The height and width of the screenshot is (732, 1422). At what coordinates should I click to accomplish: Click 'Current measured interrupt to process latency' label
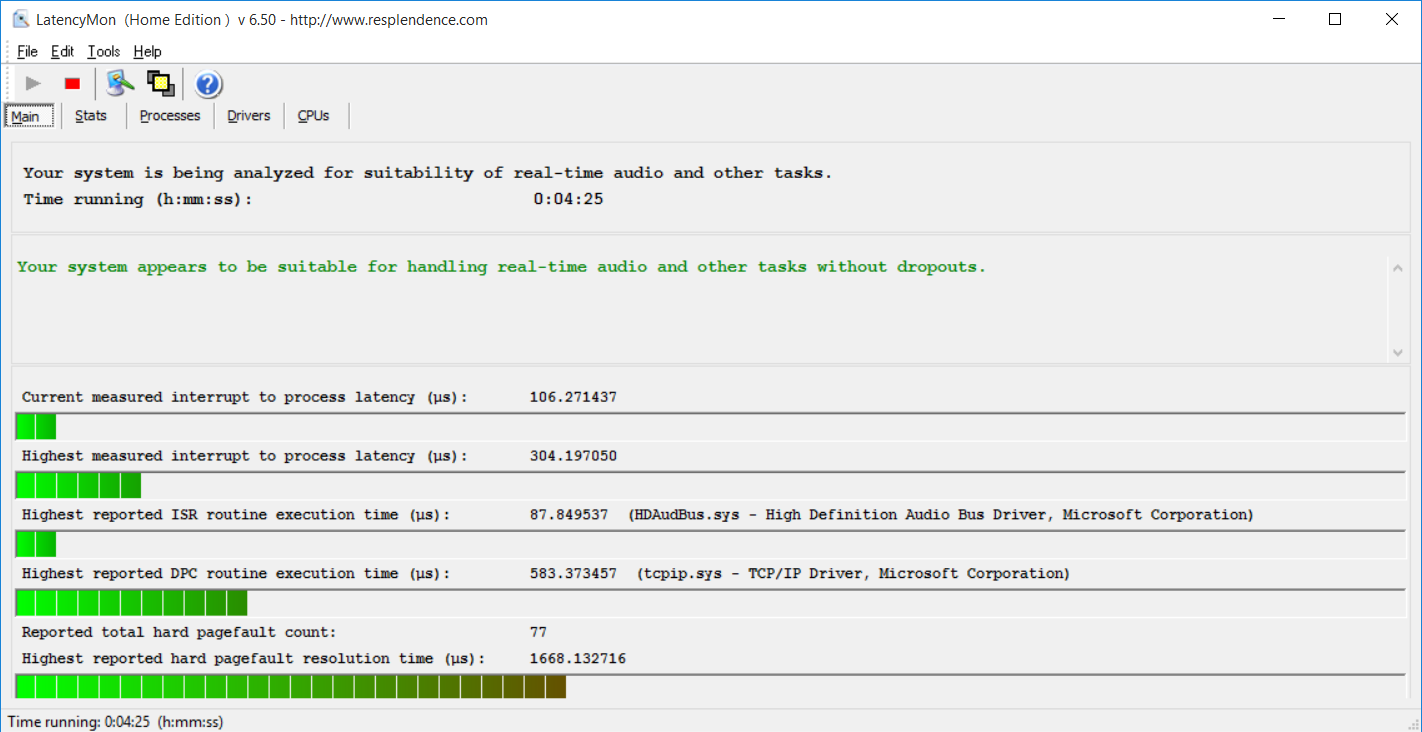pyautogui.click(x=245, y=397)
